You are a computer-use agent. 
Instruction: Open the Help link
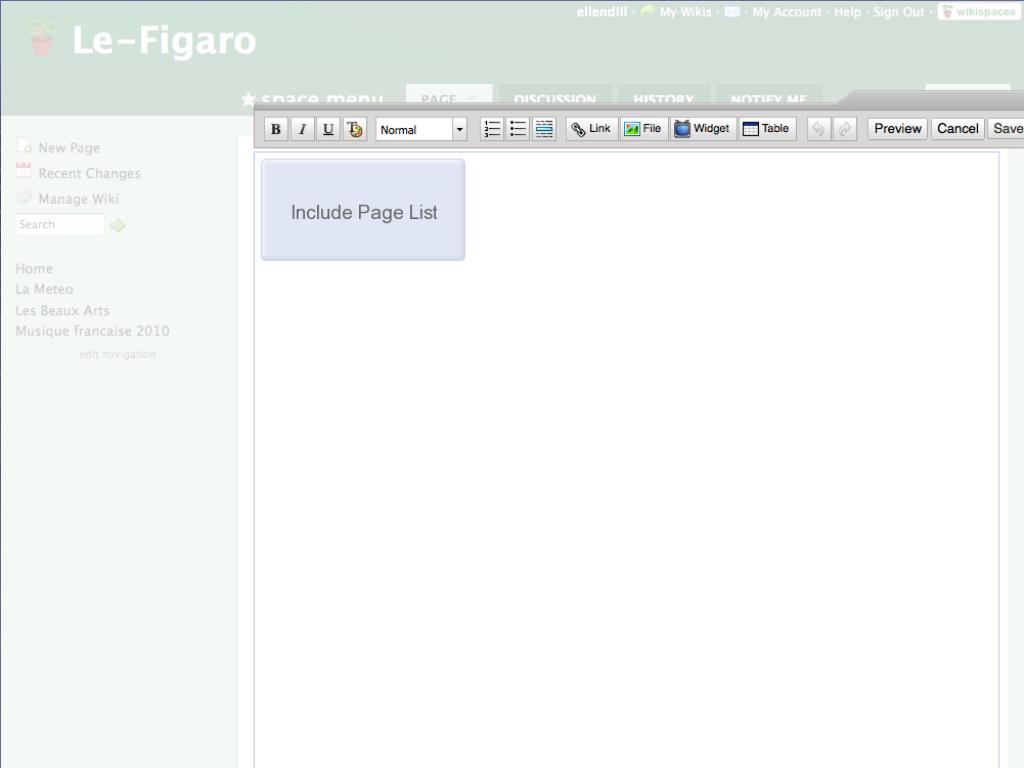(x=847, y=12)
